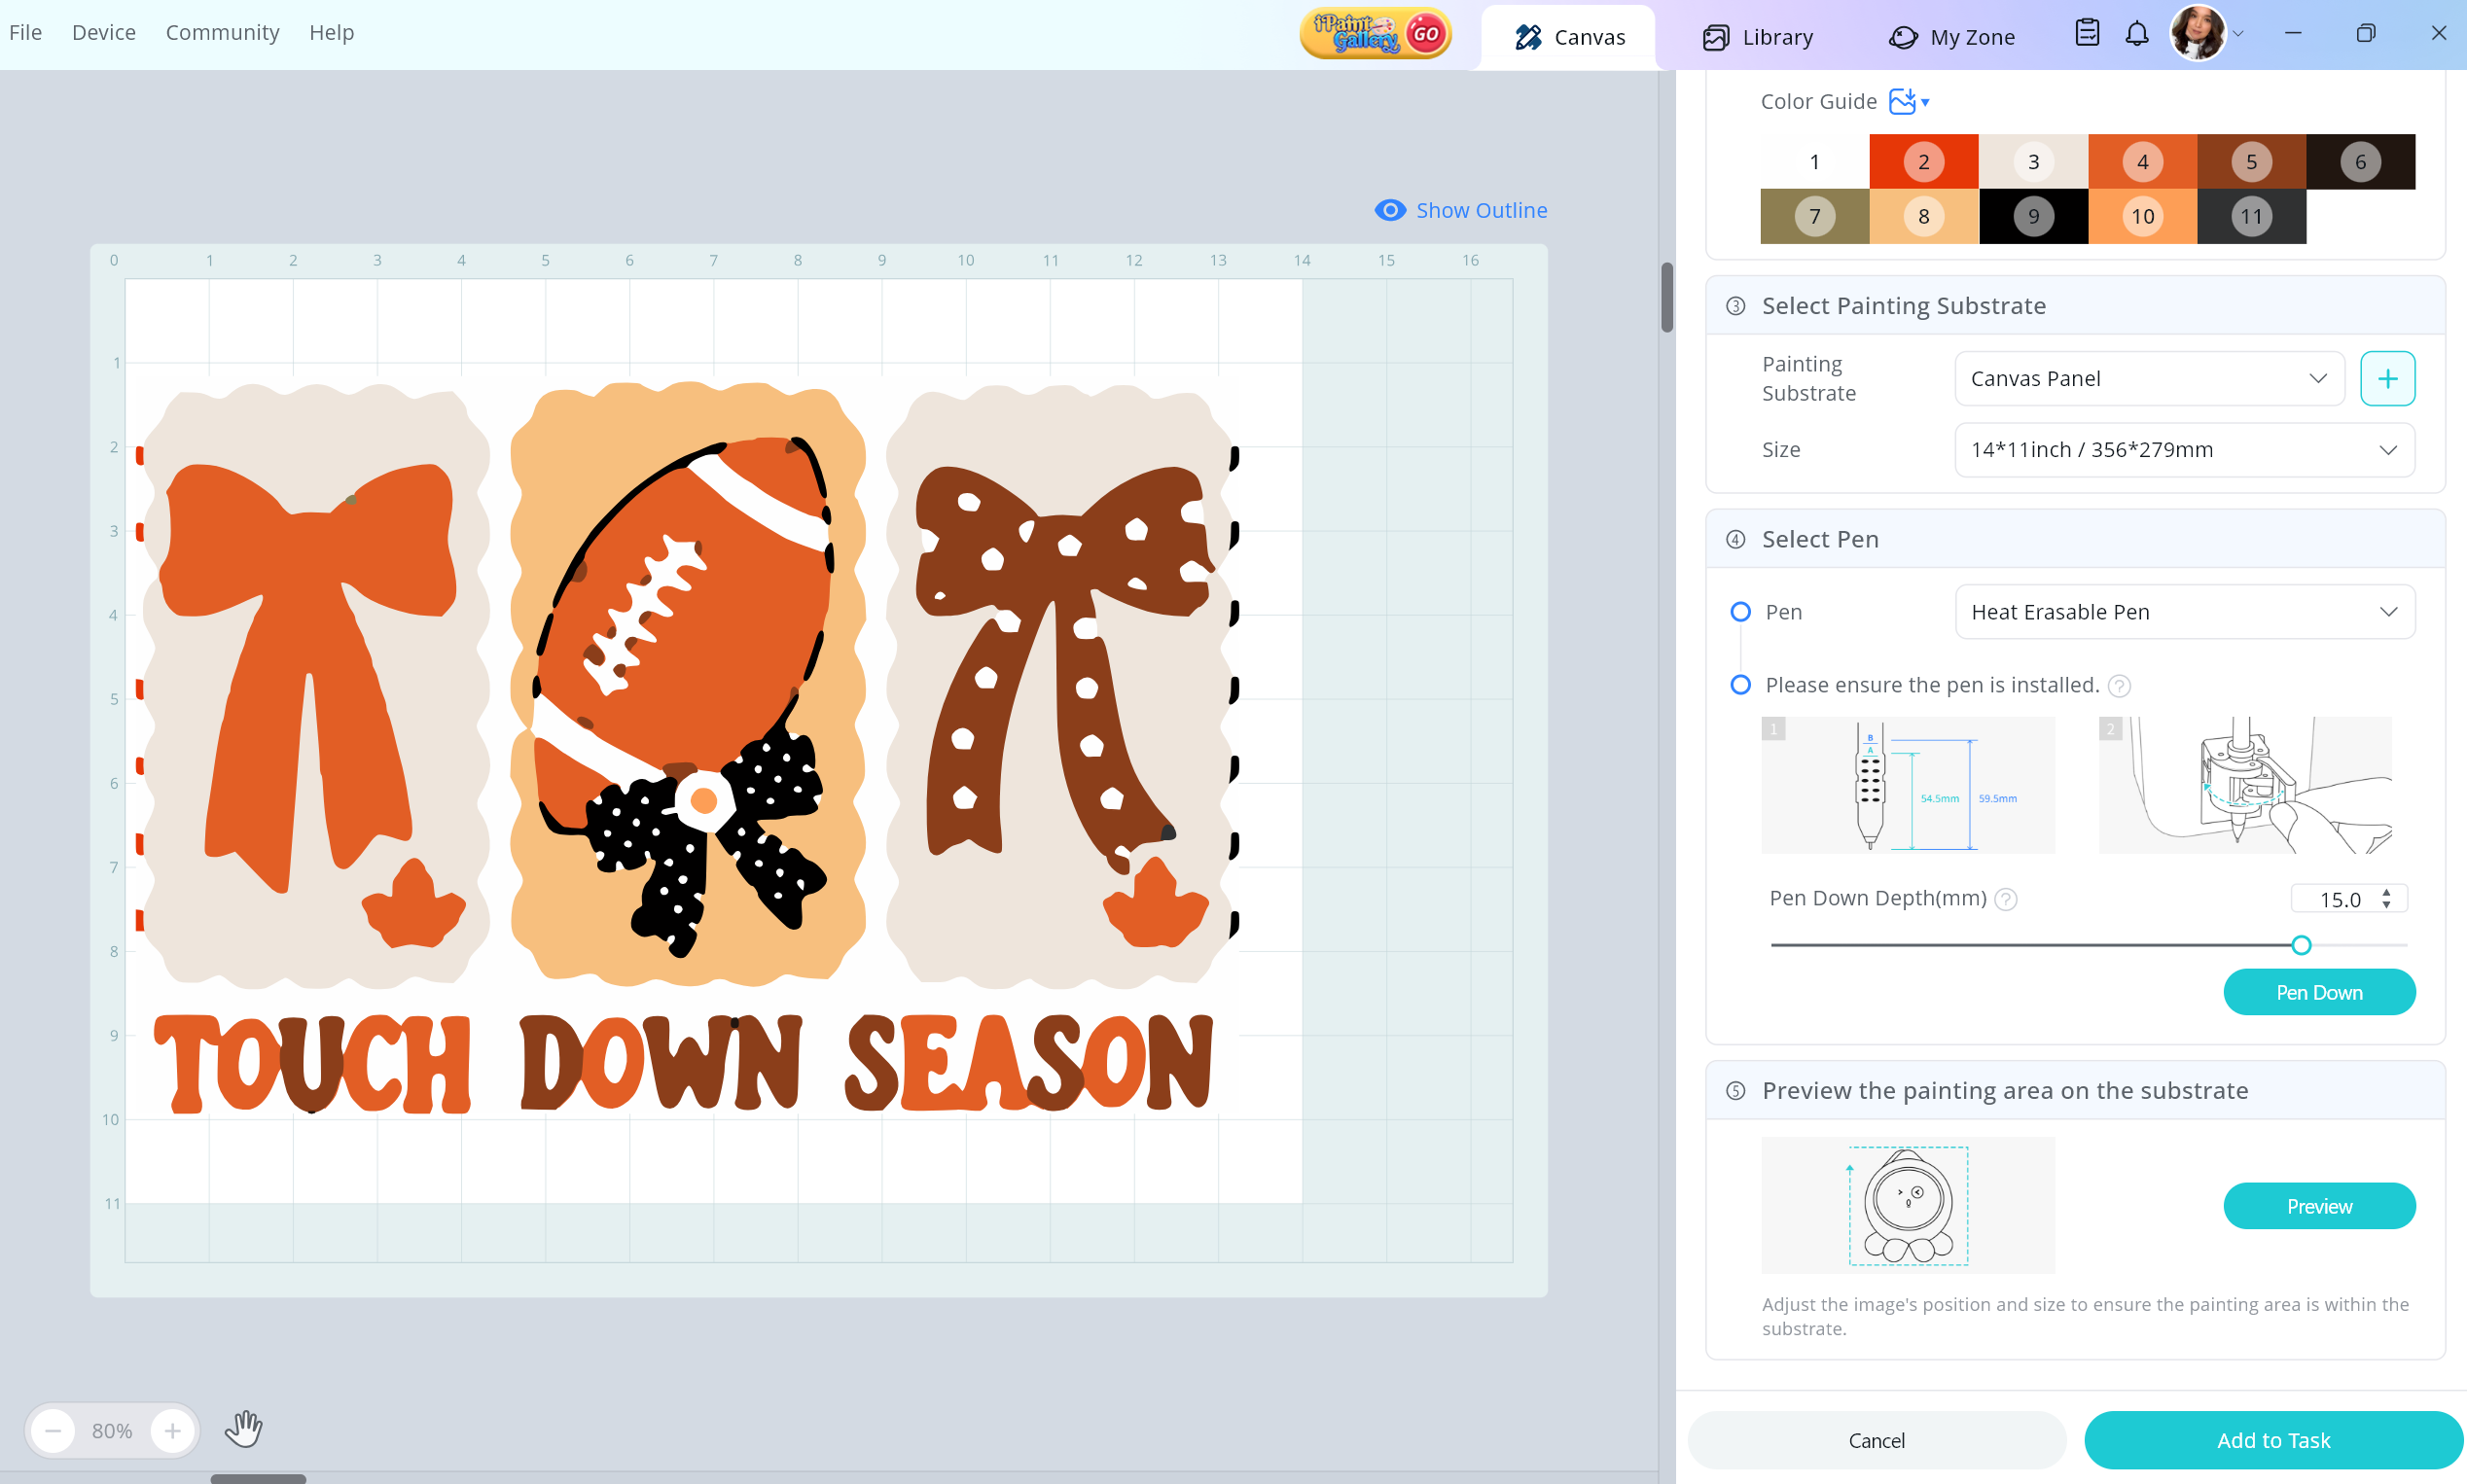Select the Pen radio button

point(1740,612)
